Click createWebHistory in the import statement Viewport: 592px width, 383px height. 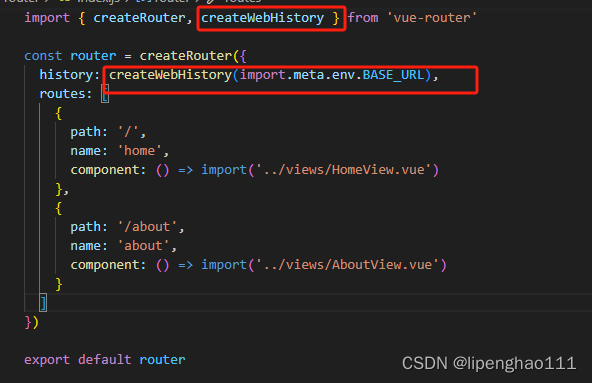262,18
